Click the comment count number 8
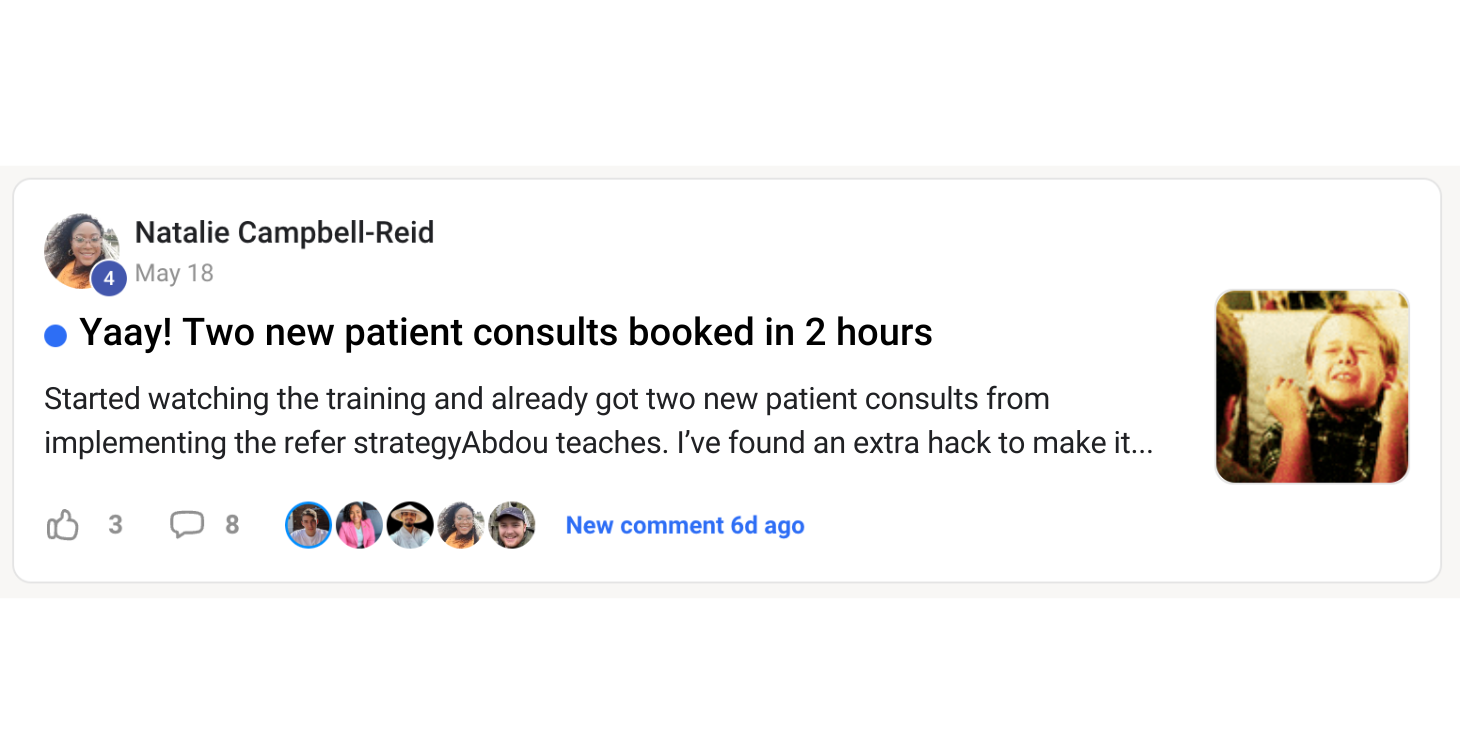Screen dimensions: 1460x752 click(x=232, y=525)
